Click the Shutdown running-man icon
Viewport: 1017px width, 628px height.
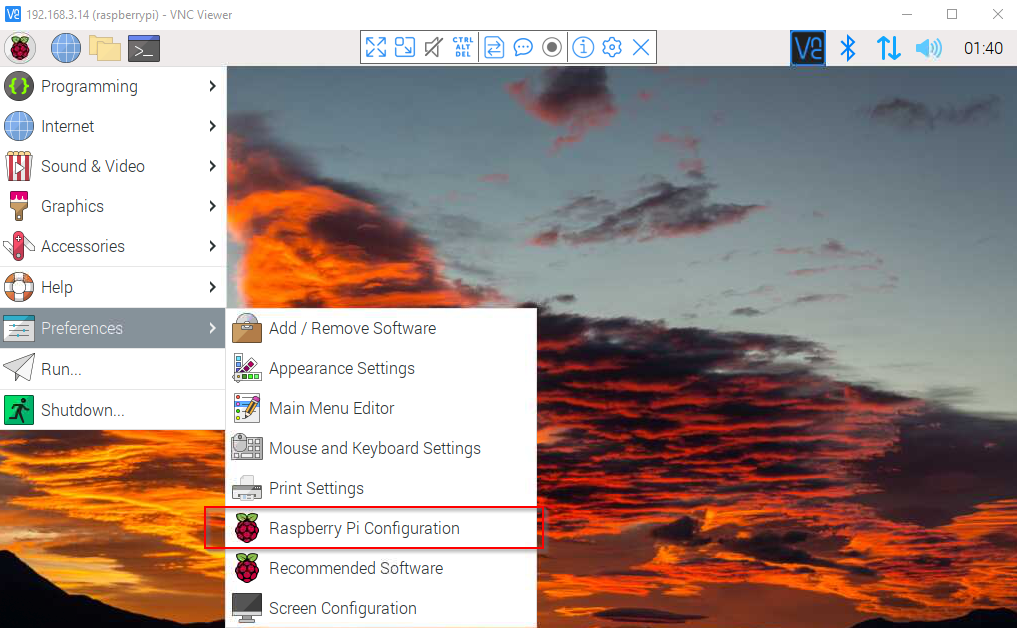19,410
